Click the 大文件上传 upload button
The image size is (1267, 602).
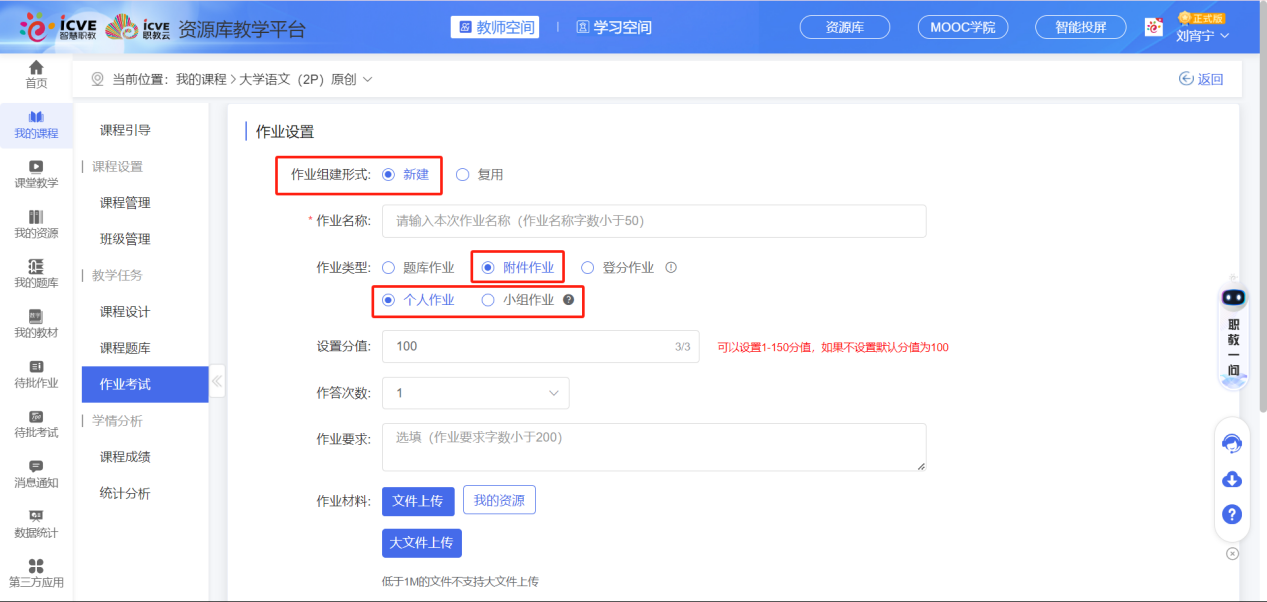(x=420, y=543)
